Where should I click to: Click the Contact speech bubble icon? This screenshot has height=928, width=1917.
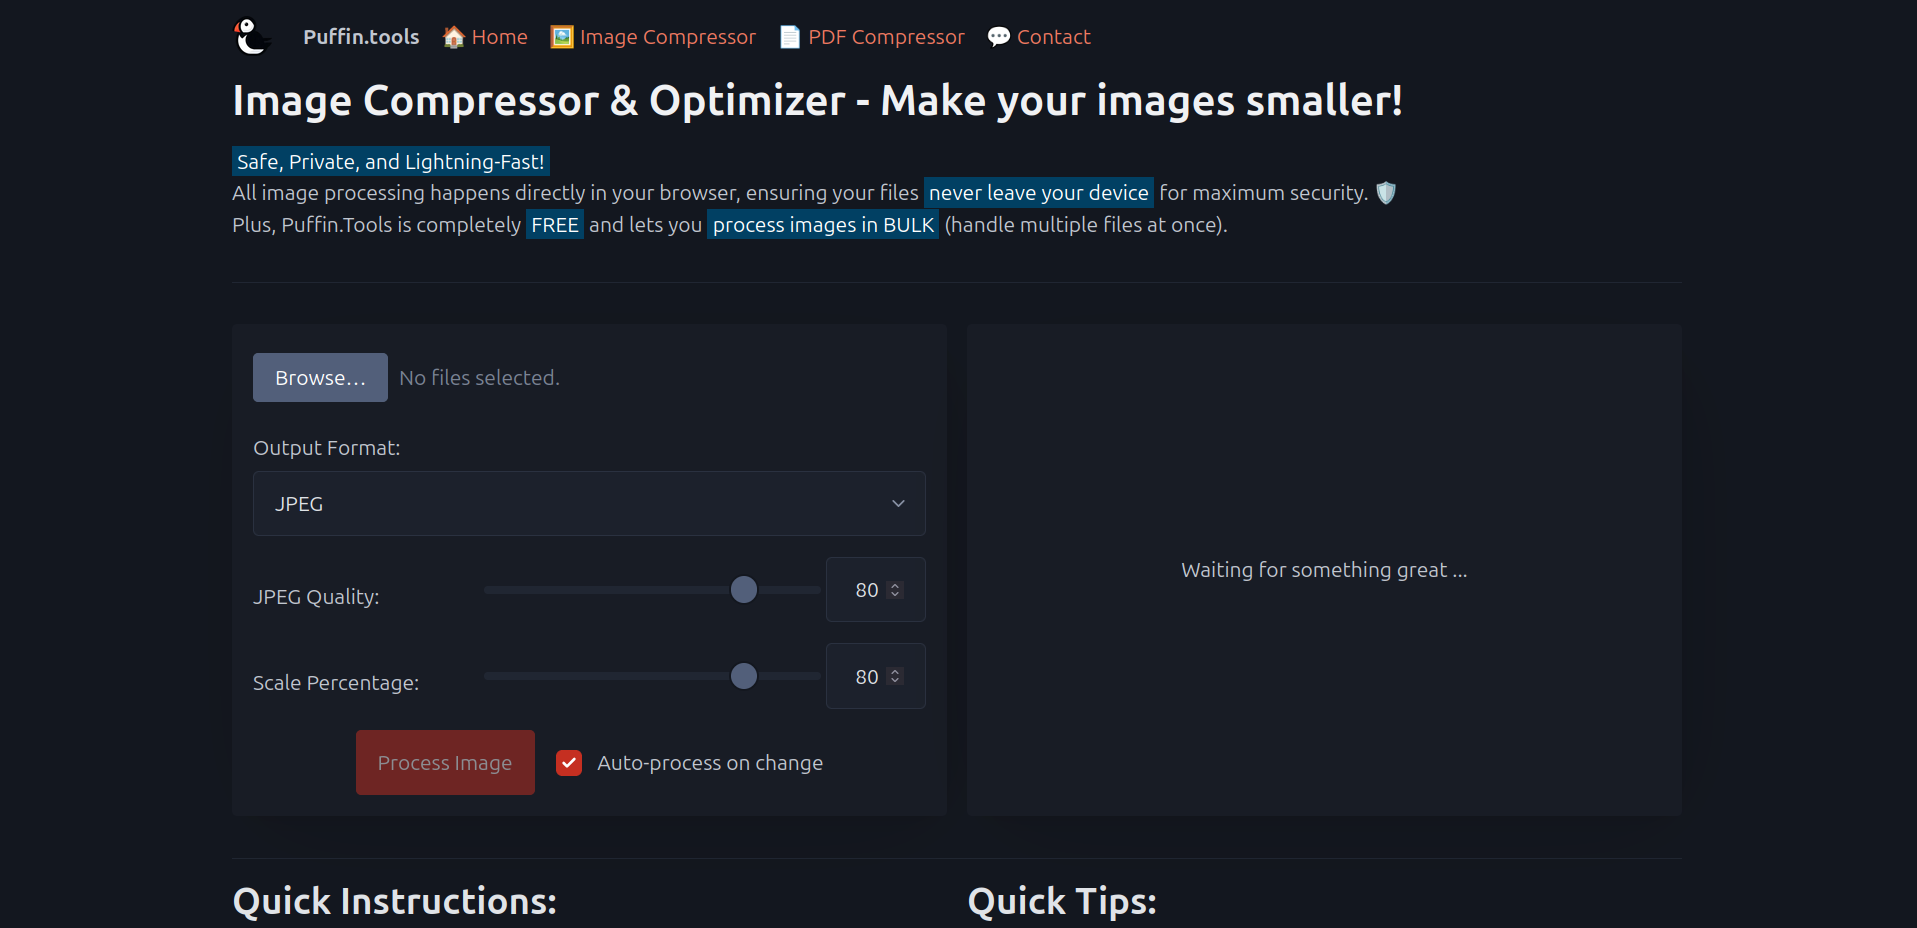pos(997,36)
